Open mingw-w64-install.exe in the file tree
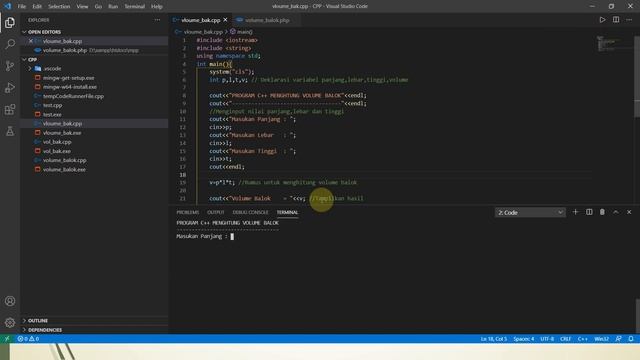The width and height of the screenshot is (640, 360). (70, 87)
